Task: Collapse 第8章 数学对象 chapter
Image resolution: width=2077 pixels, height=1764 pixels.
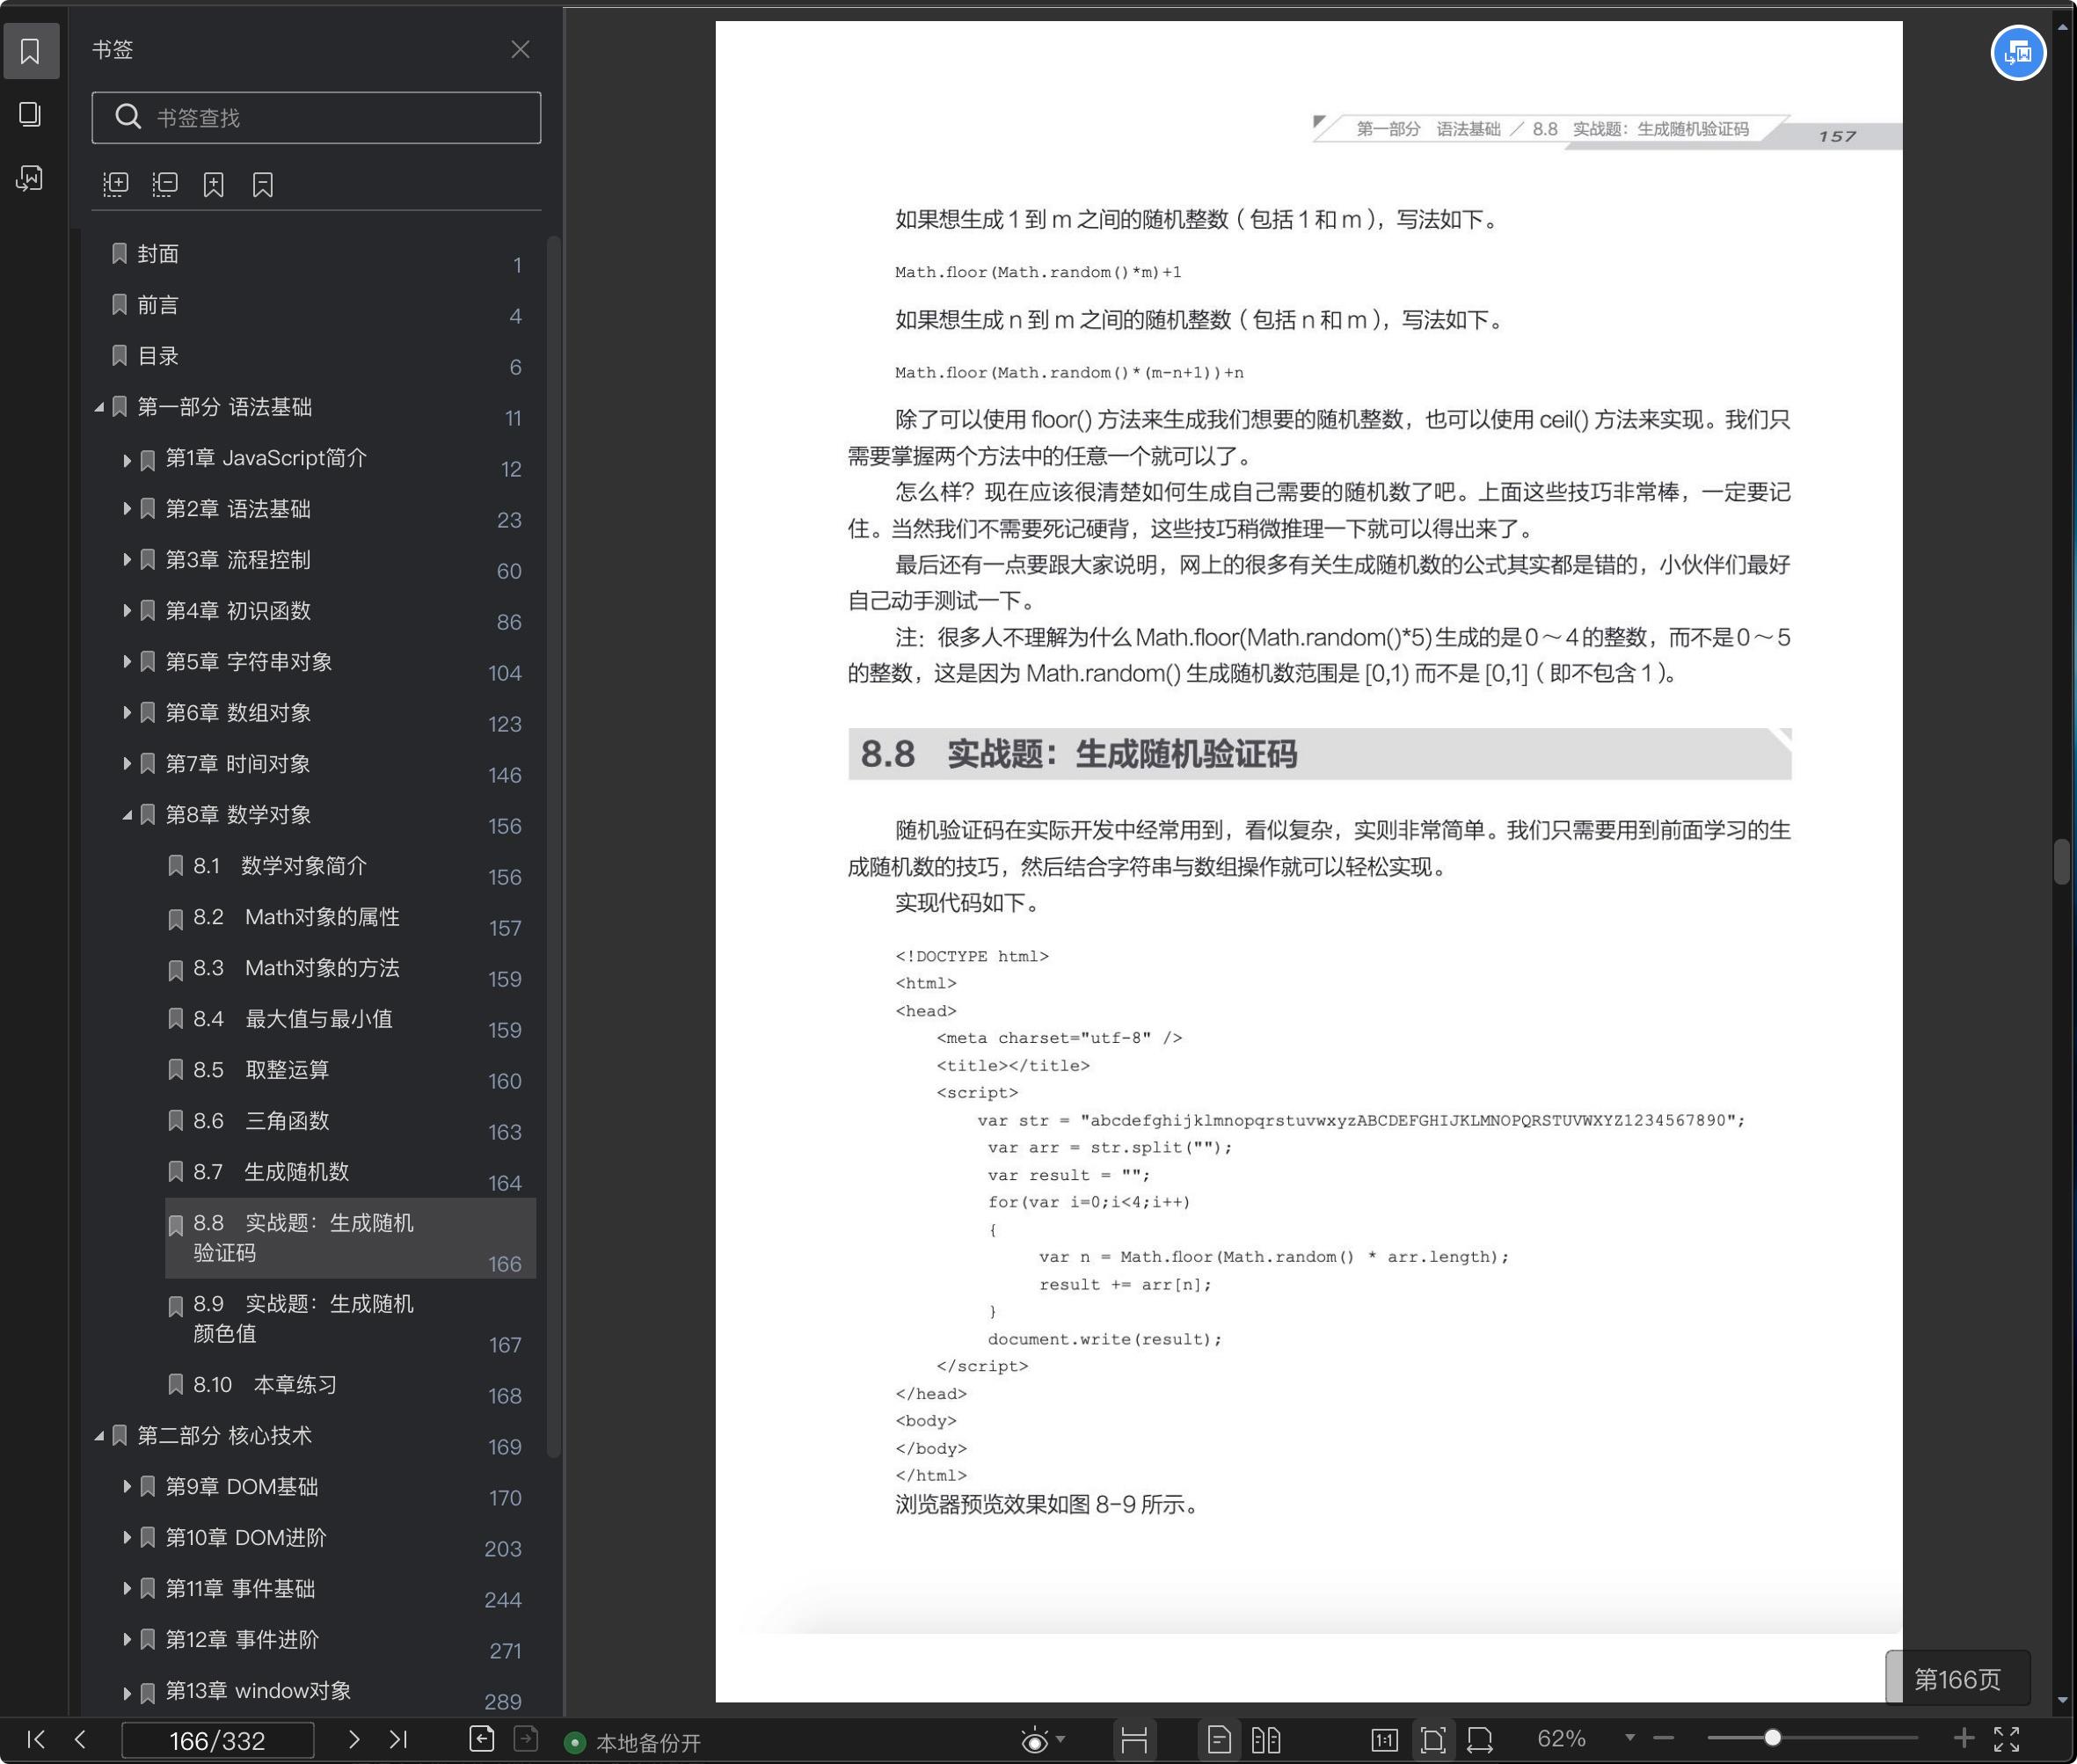Action: (x=127, y=815)
